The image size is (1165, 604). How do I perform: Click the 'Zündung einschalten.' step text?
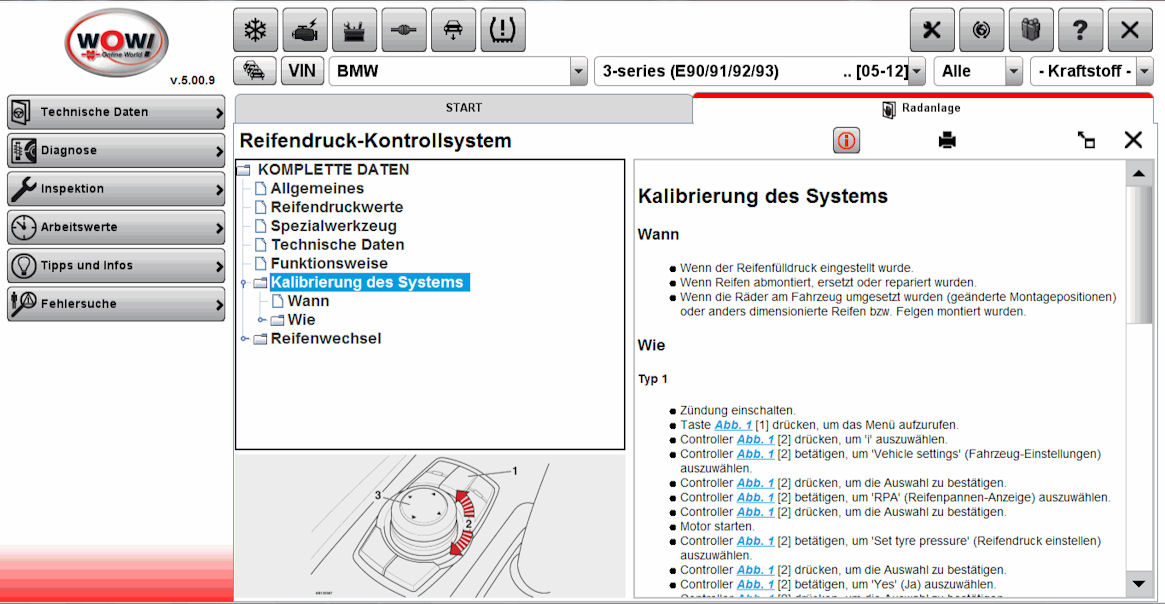coord(737,410)
